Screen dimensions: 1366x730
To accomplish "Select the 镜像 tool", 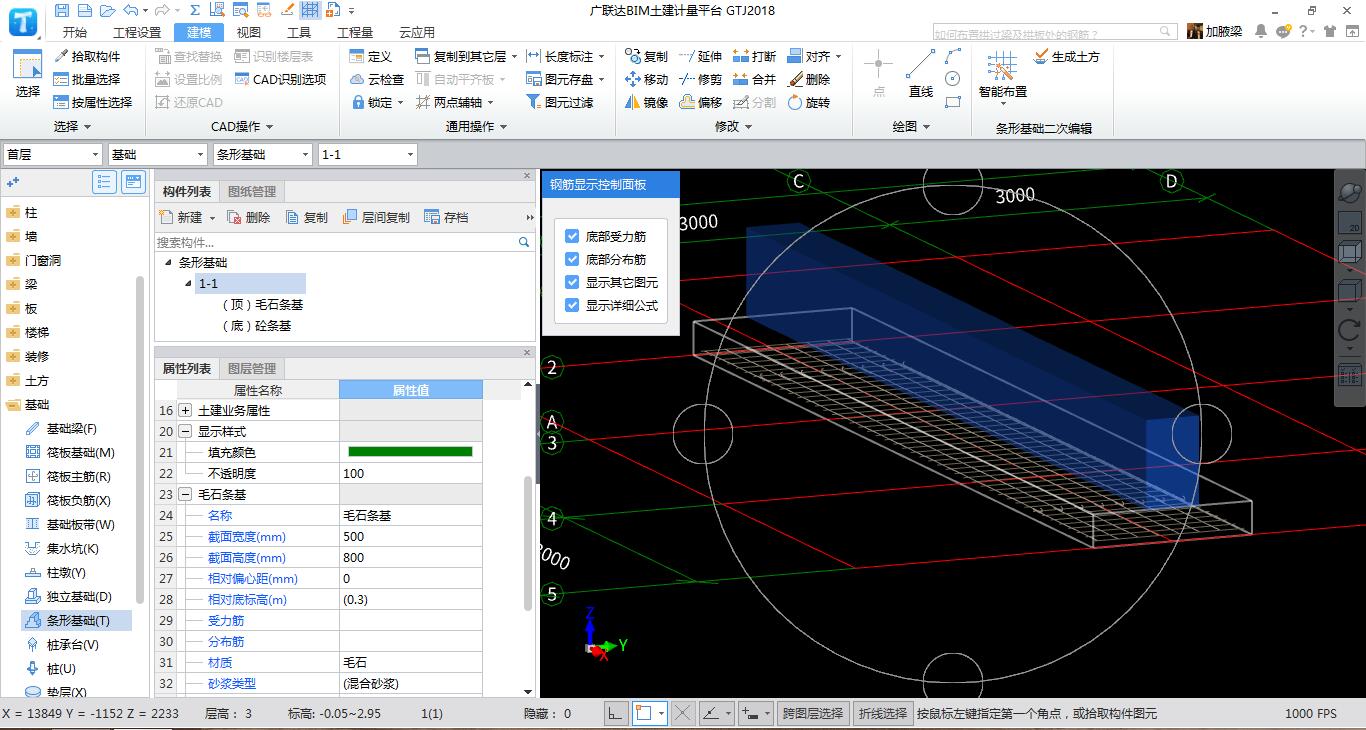I will point(646,102).
